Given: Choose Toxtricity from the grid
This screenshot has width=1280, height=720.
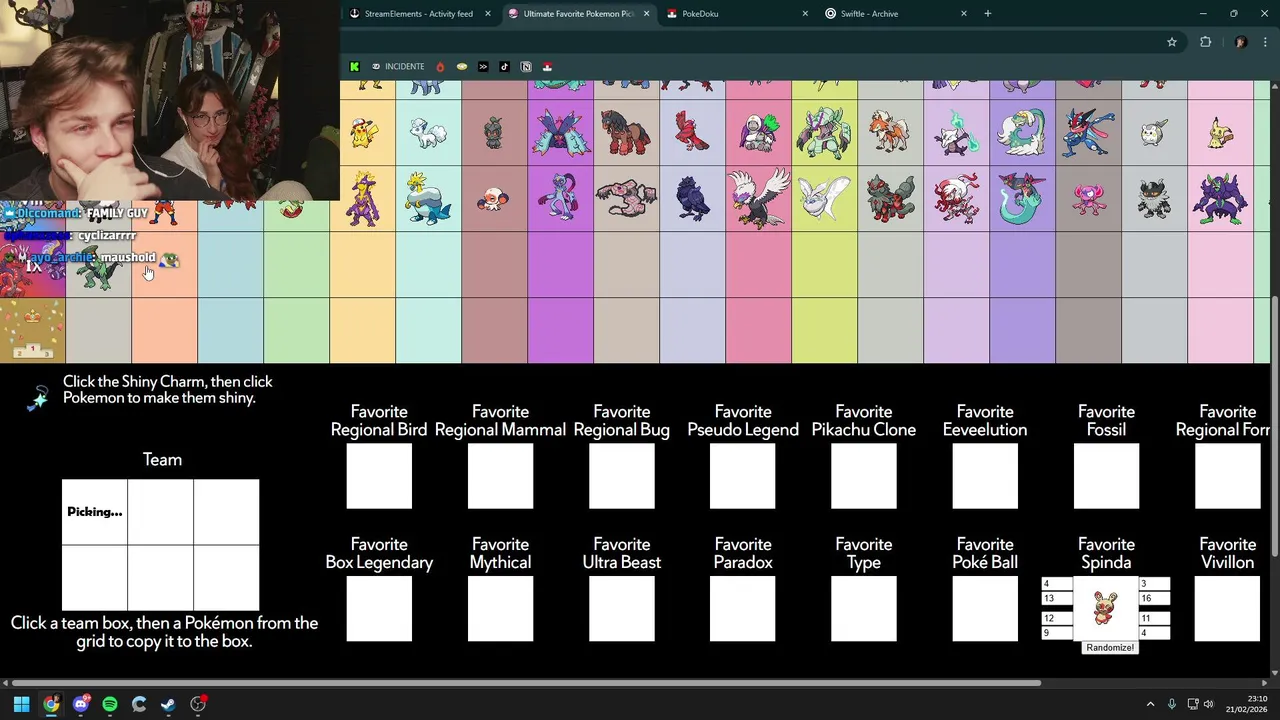Looking at the screenshot, I should click(x=363, y=198).
